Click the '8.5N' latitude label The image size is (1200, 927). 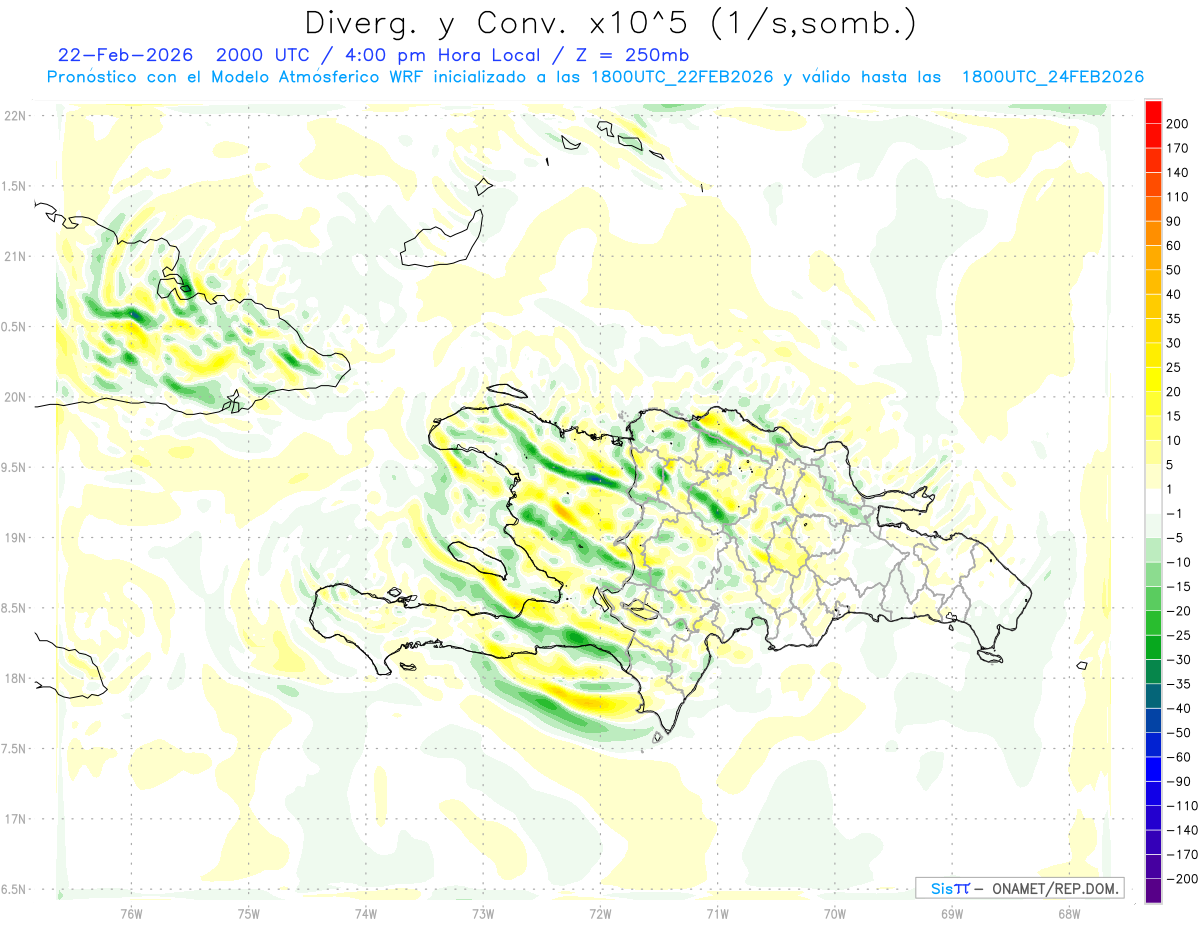click(x=14, y=608)
